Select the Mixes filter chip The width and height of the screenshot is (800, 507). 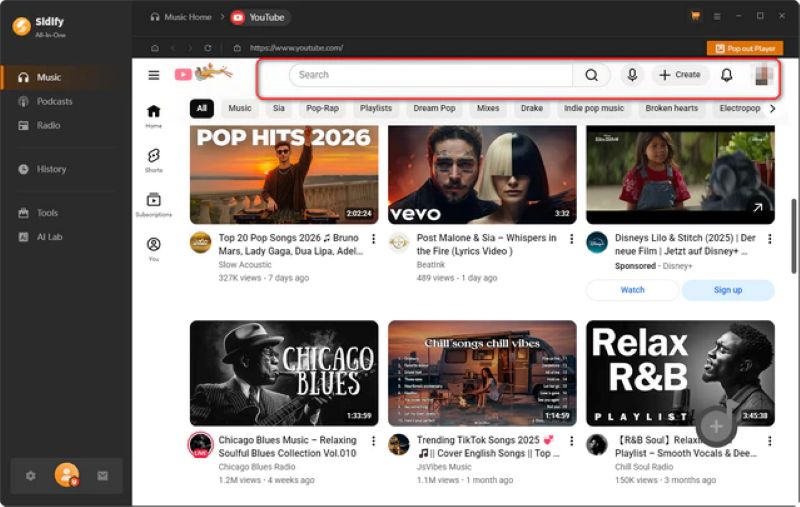(488, 108)
